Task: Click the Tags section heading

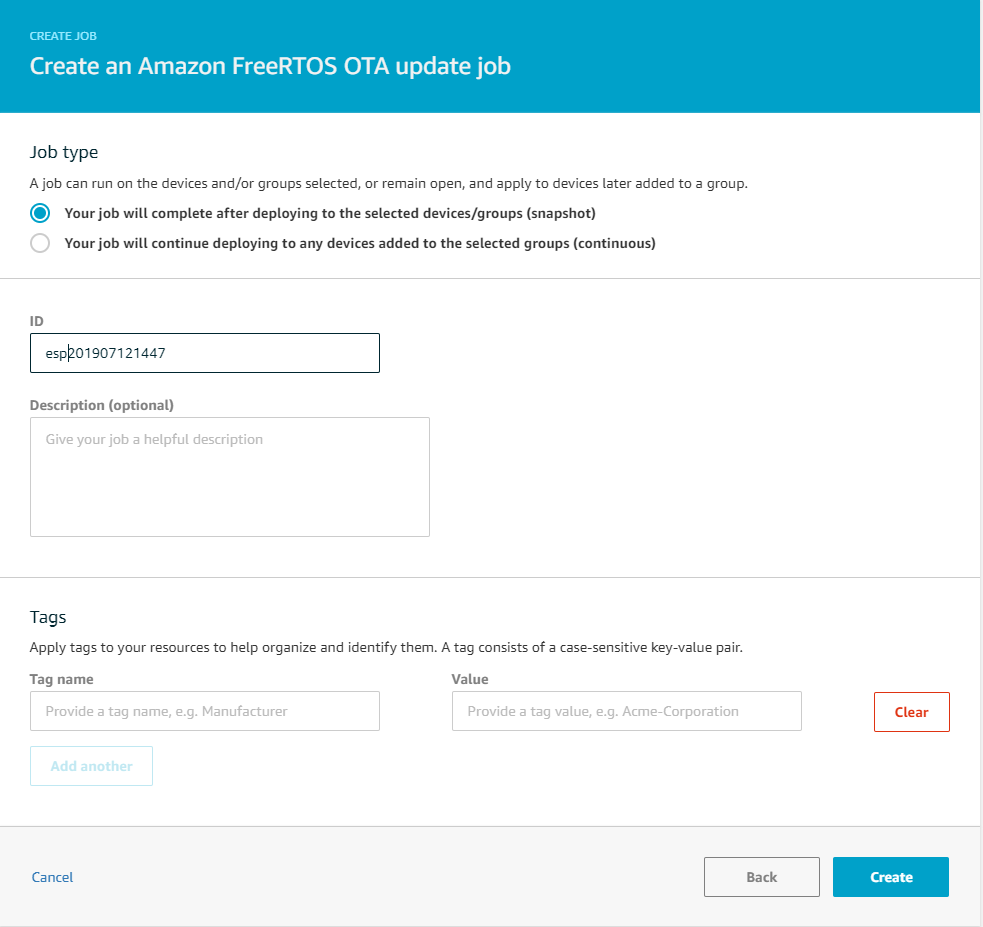Action: (x=48, y=617)
